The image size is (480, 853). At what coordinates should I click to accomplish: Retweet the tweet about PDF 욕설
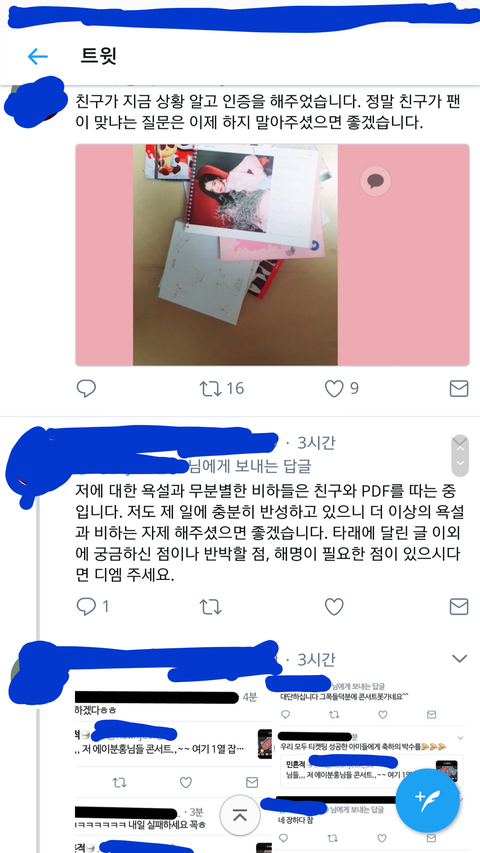[211, 607]
